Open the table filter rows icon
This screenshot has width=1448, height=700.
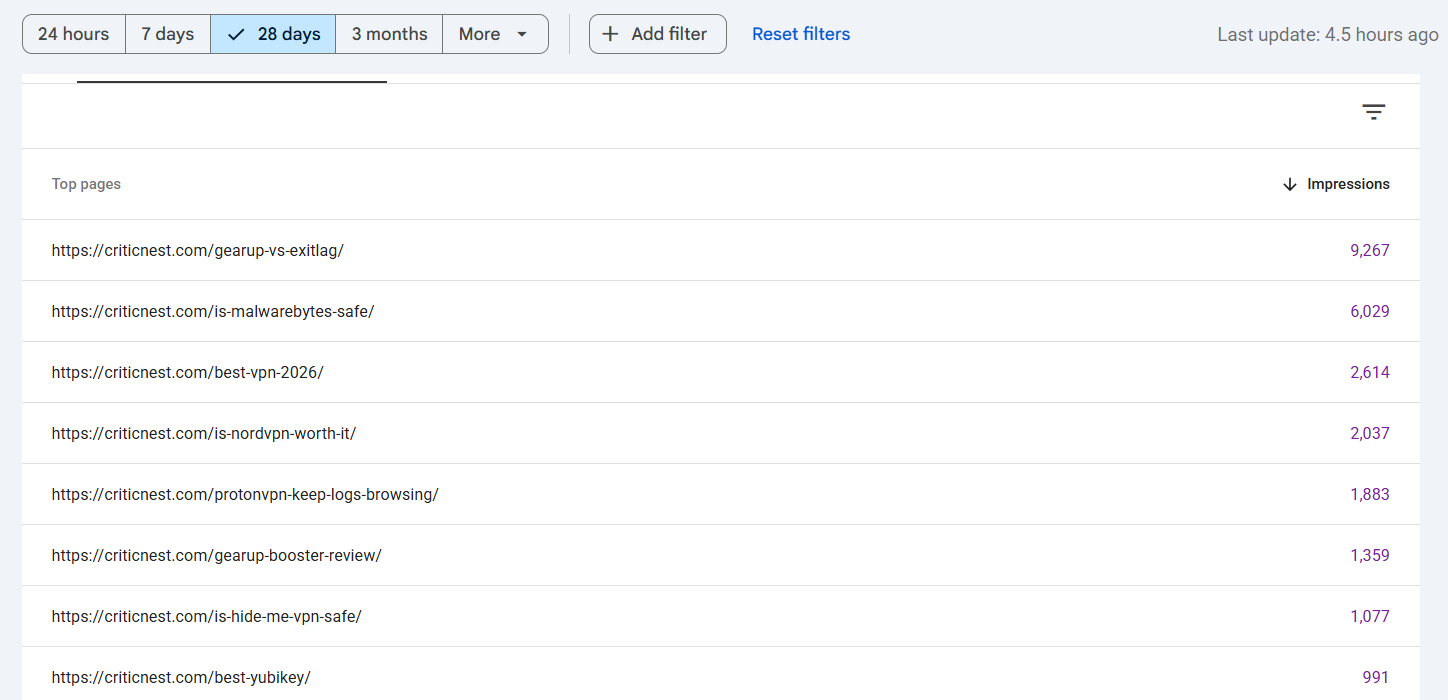tap(1374, 112)
